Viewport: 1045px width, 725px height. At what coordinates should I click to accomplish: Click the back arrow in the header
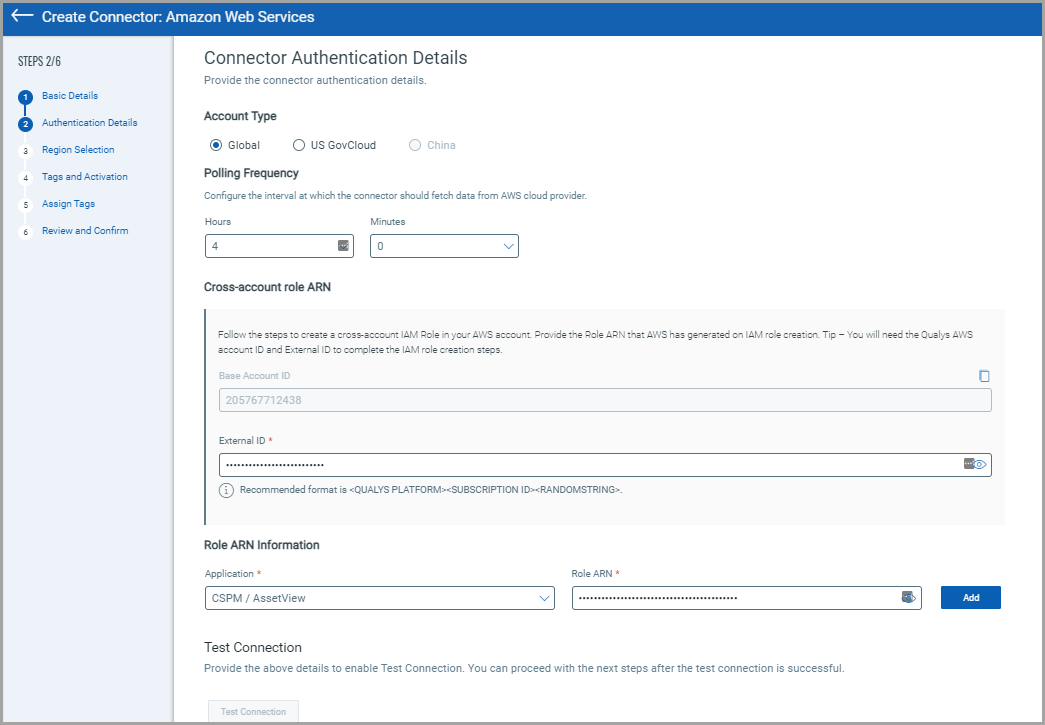point(22,17)
